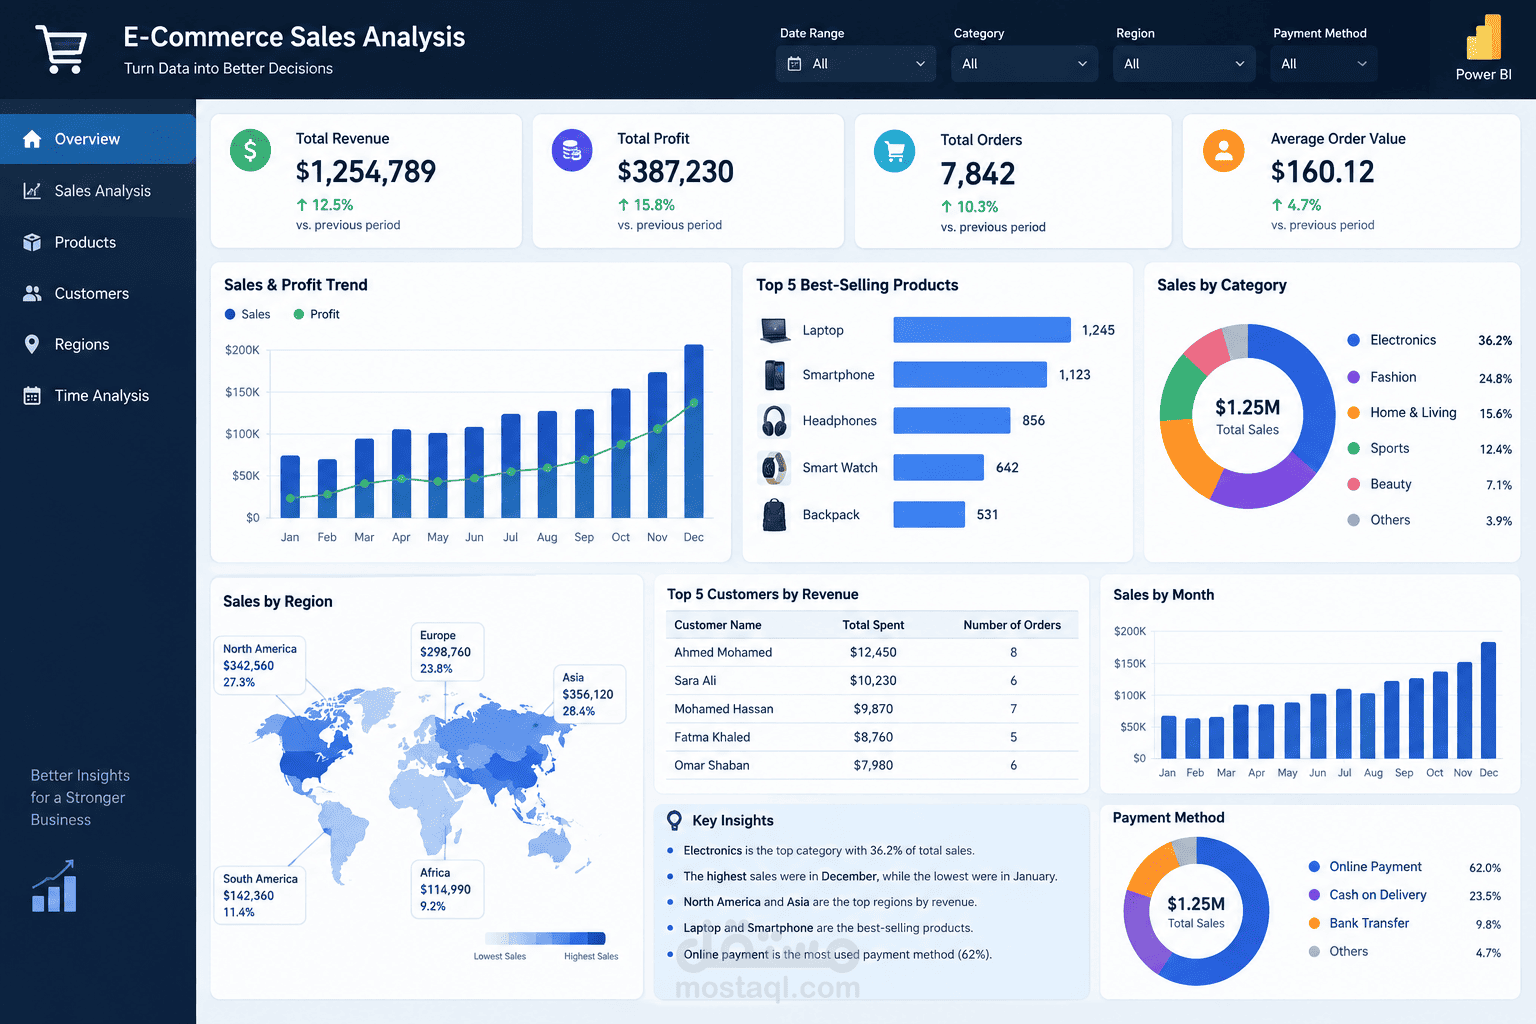Click the Total Profit coins icon
This screenshot has width=1536, height=1024.
click(x=572, y=151)
